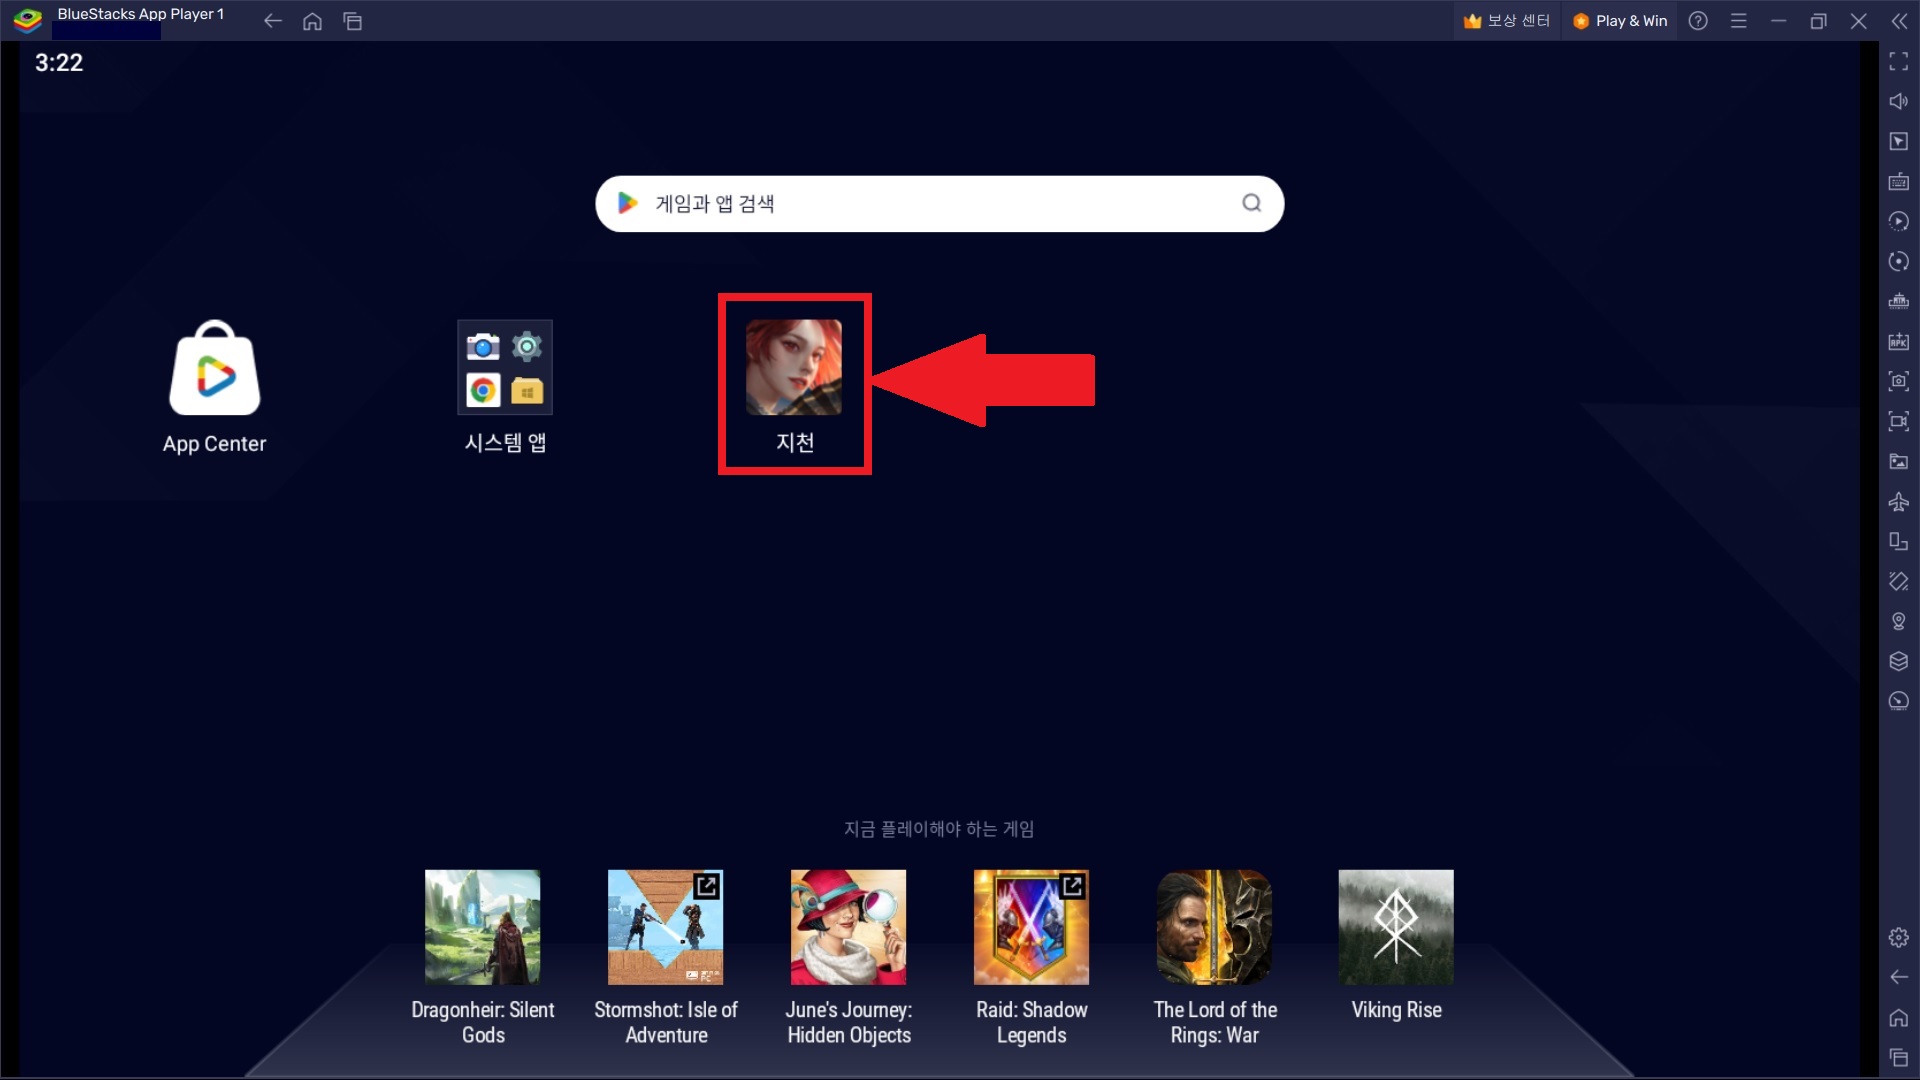1920x1080 pixels.
Task: Open the App Center
Action: click(x=214, y=388)
